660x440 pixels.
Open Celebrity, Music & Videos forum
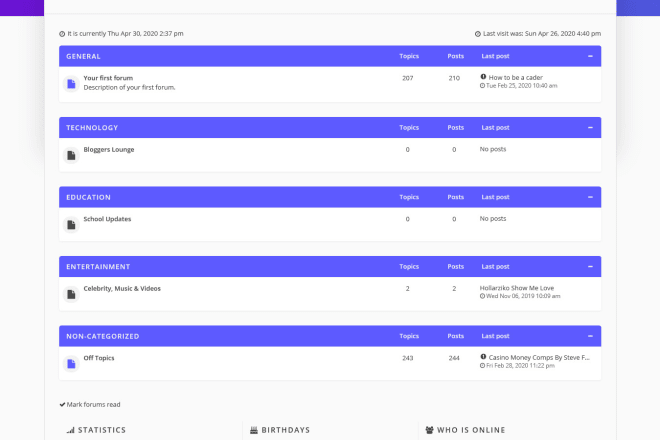(122, 288)
